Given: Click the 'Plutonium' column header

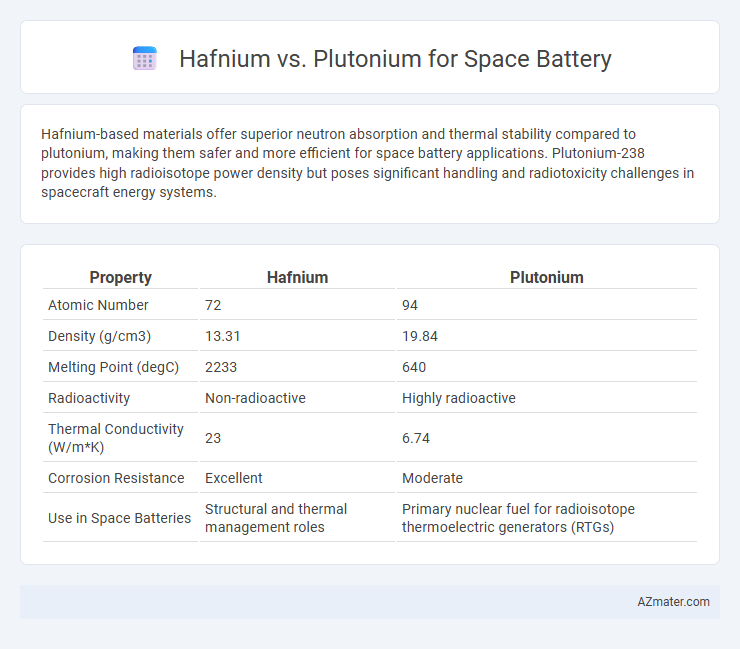Looking at the screenshot, I should click(x=547, y=277).
